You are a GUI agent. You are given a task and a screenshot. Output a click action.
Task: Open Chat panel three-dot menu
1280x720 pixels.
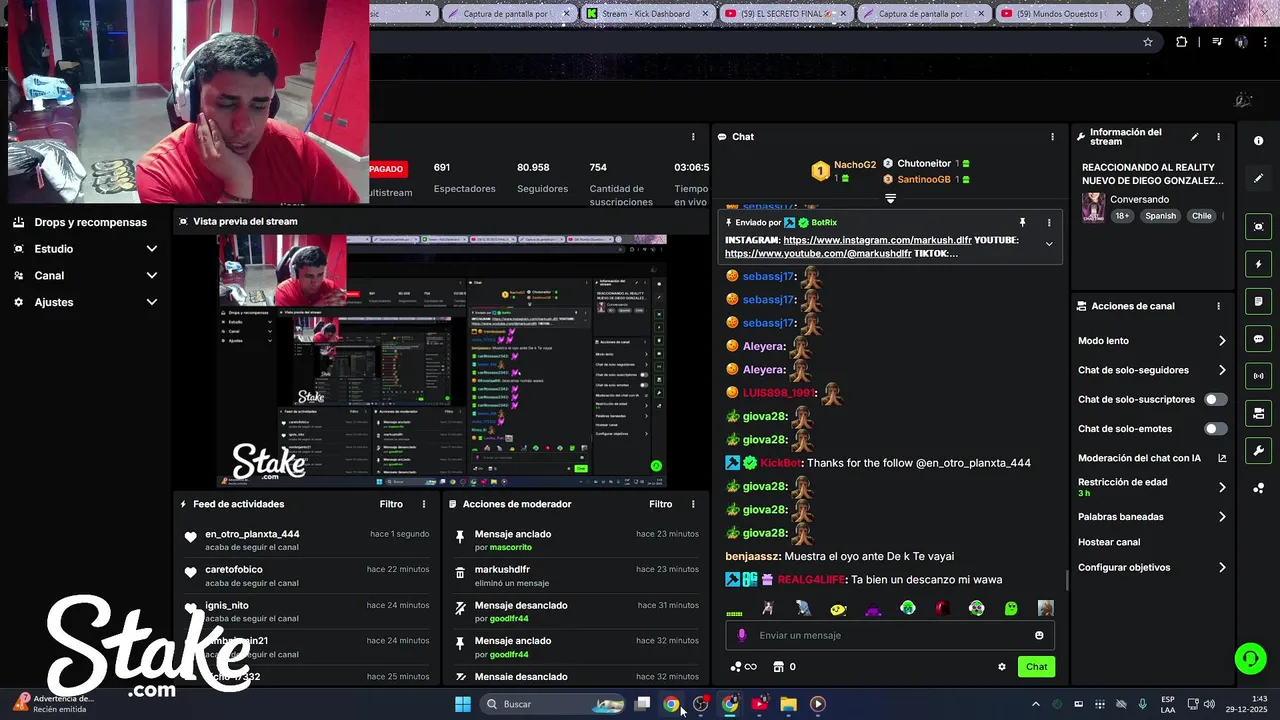(x=1052, y=137)
